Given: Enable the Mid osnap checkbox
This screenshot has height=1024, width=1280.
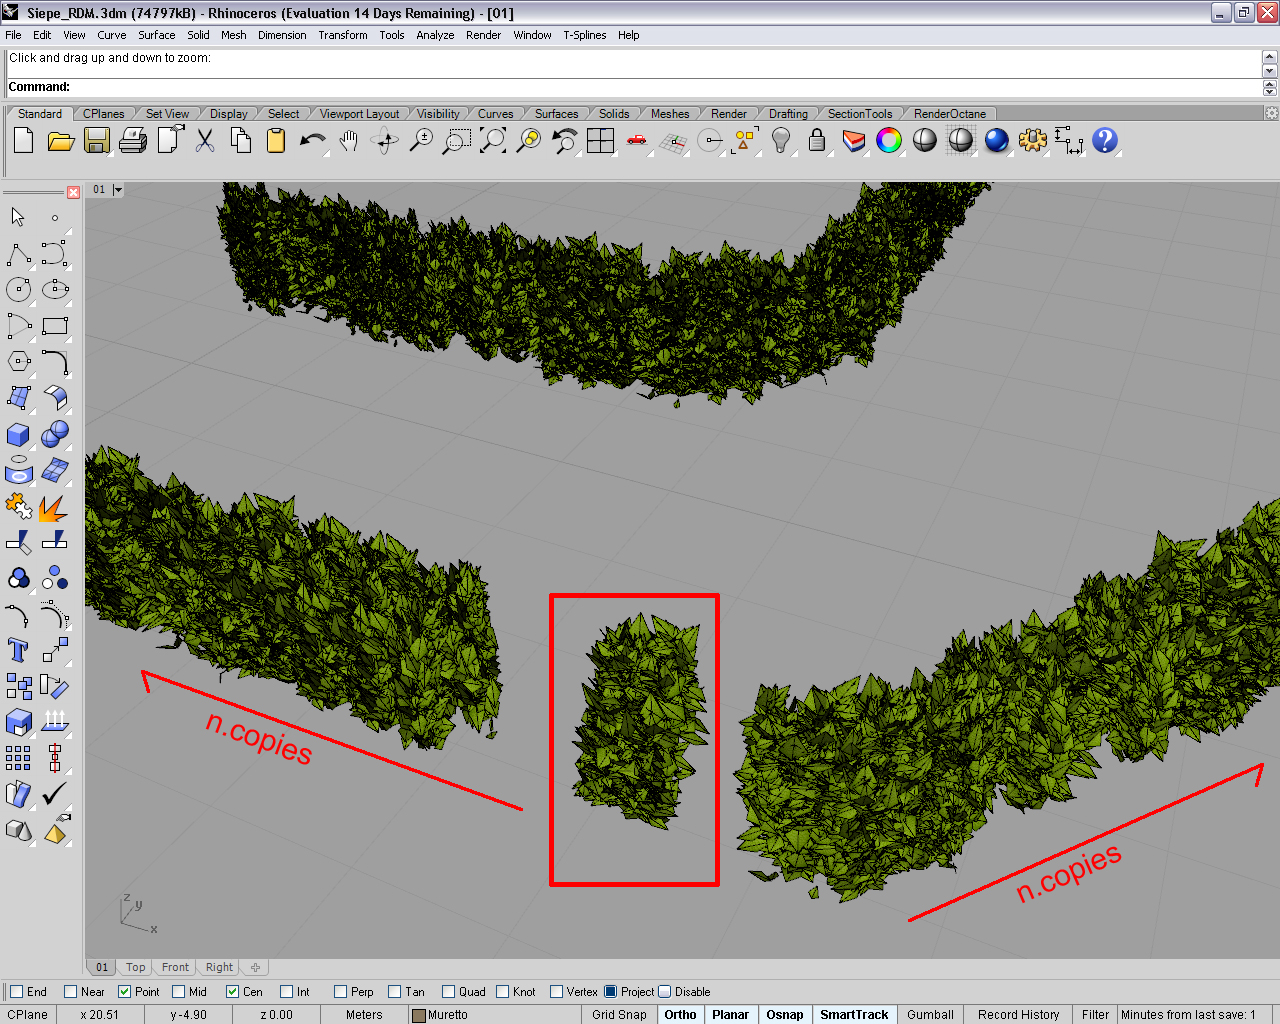Looking at the screenshot, I should [179, 992].
